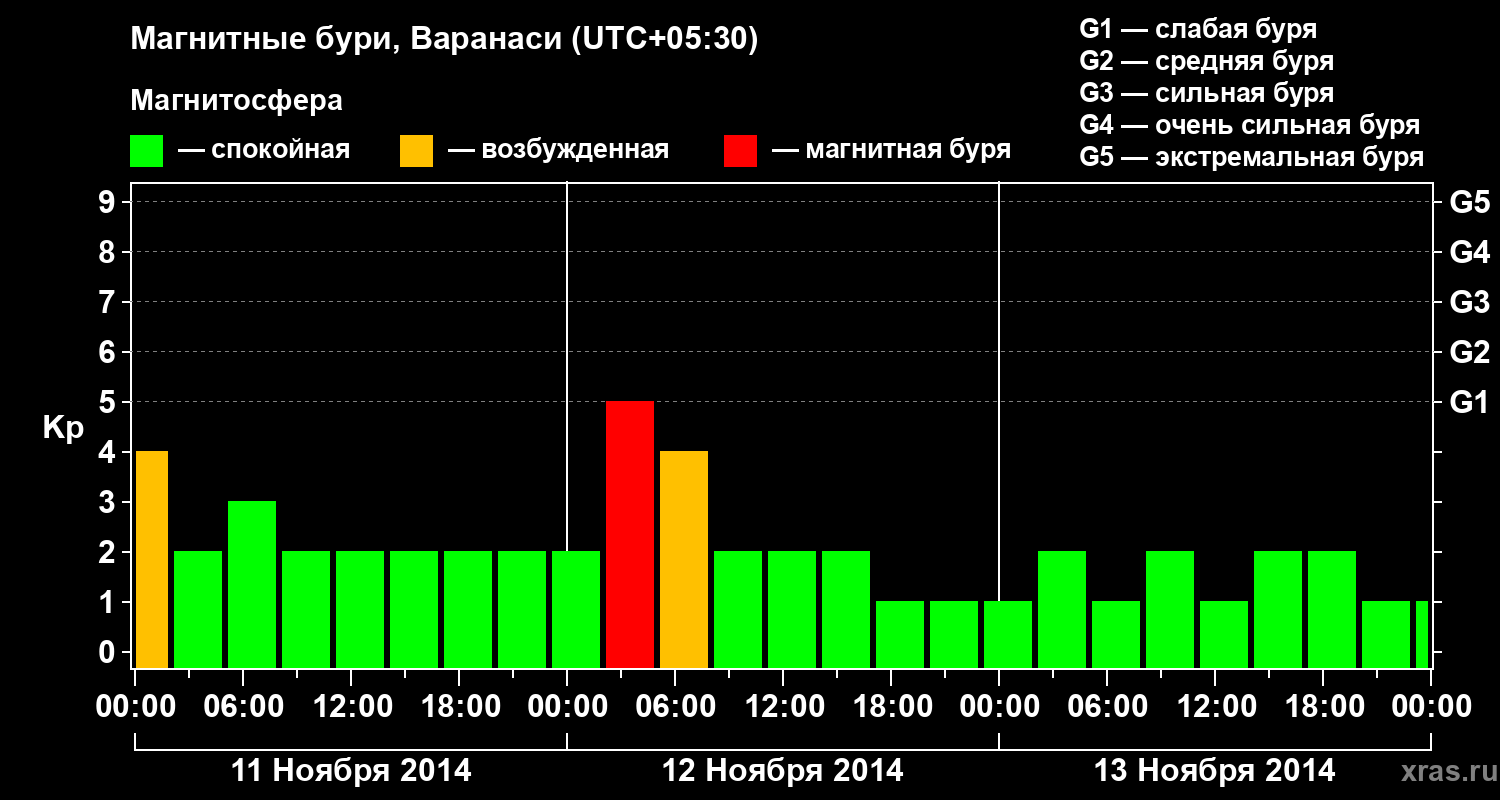The width and height of the screenshot is (1500, 800).
Task: Click the '— возбужденная' legend label
Action: pos(558,150)
